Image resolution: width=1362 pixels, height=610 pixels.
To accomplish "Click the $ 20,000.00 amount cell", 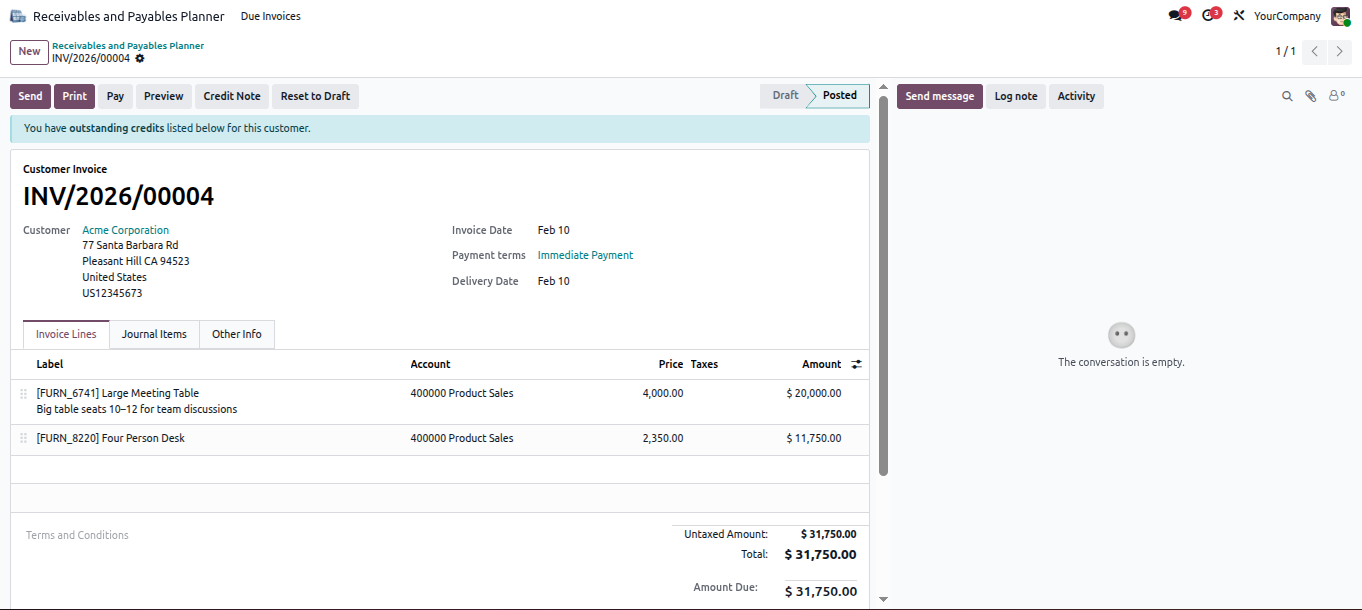I will pos(814,393).
